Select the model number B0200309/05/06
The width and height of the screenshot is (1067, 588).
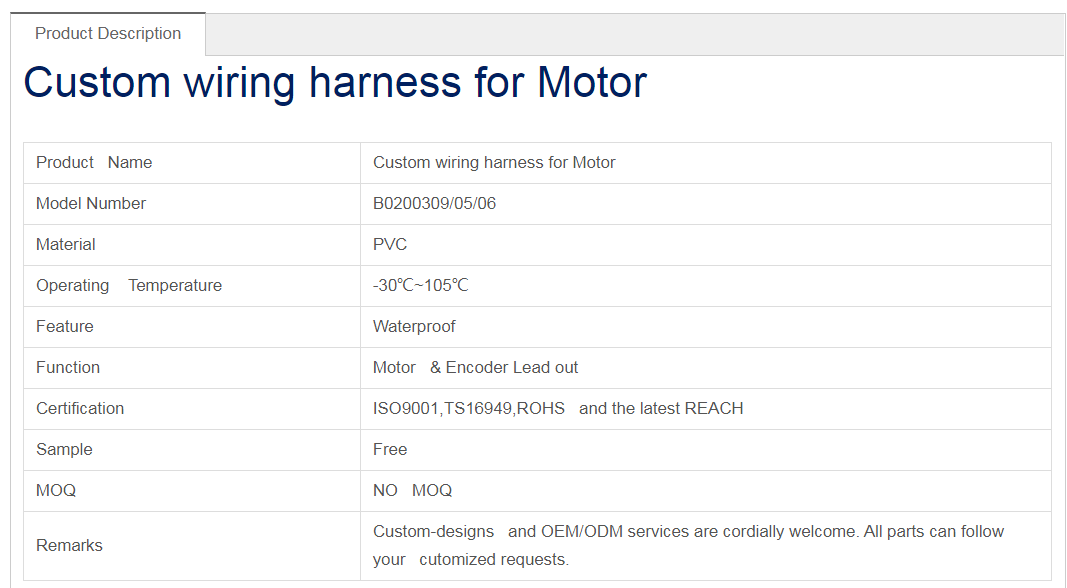click(x=434, y=204)
